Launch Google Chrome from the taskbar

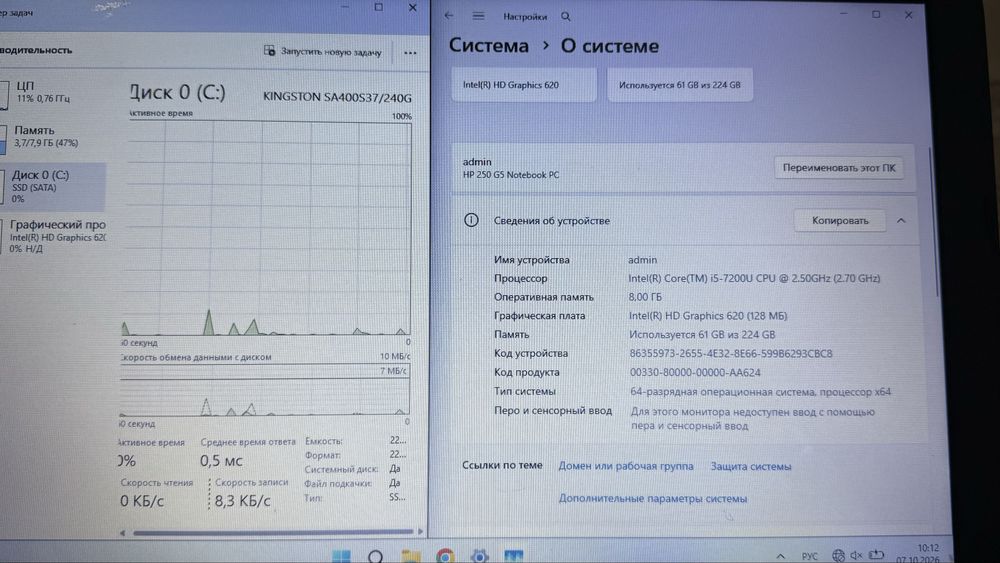point(445,557)
